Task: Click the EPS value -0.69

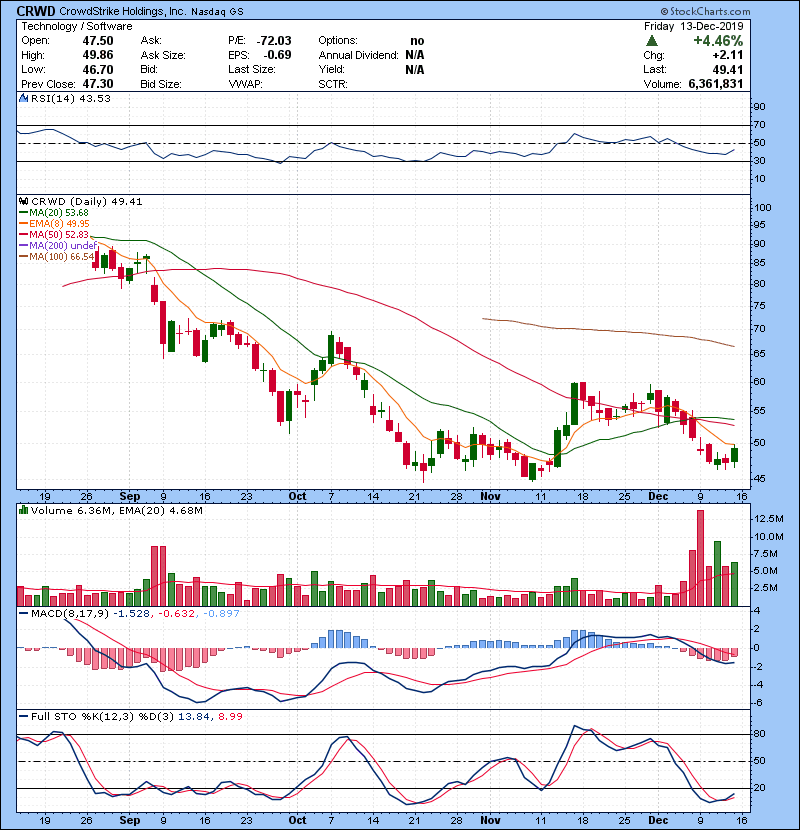Action: [277, 55]
